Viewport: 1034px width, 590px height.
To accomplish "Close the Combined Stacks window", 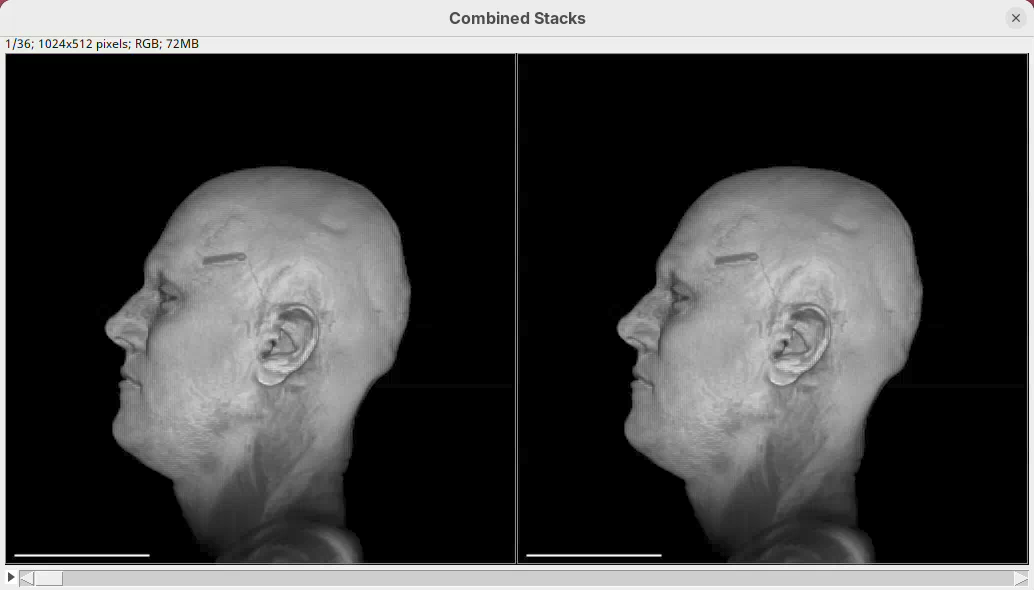I will click(x=1015, y=18).
